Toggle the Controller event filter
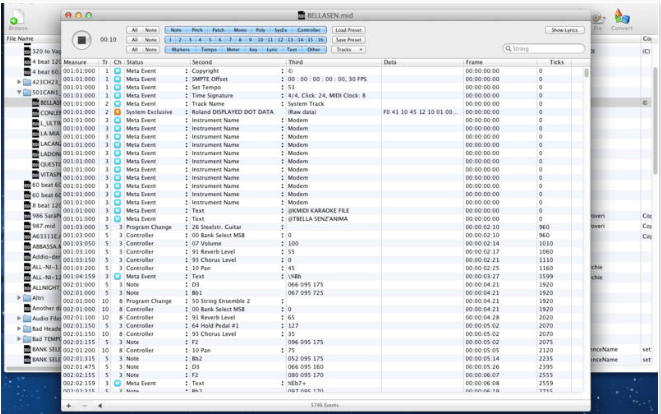 [x=309, y=30]
